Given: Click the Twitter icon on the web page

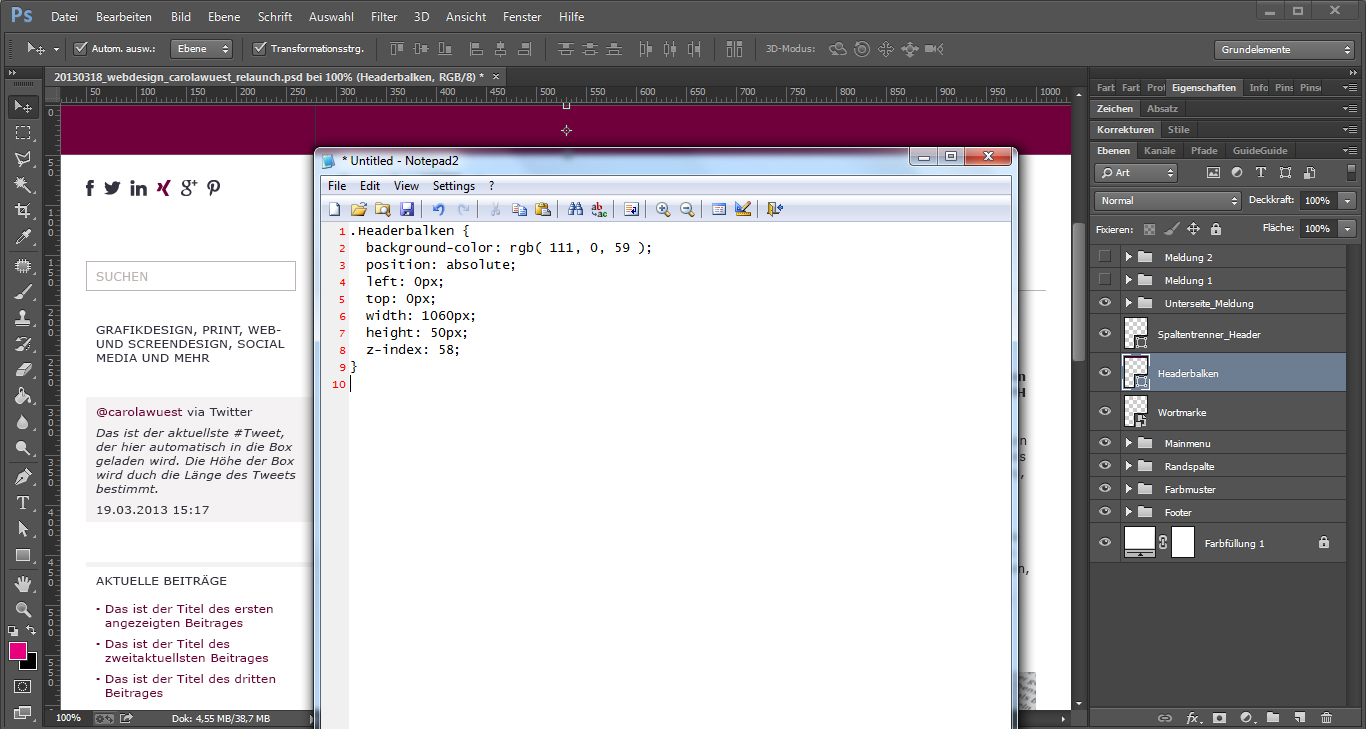Looking at the screenshot, I should (x=112, y=188).
